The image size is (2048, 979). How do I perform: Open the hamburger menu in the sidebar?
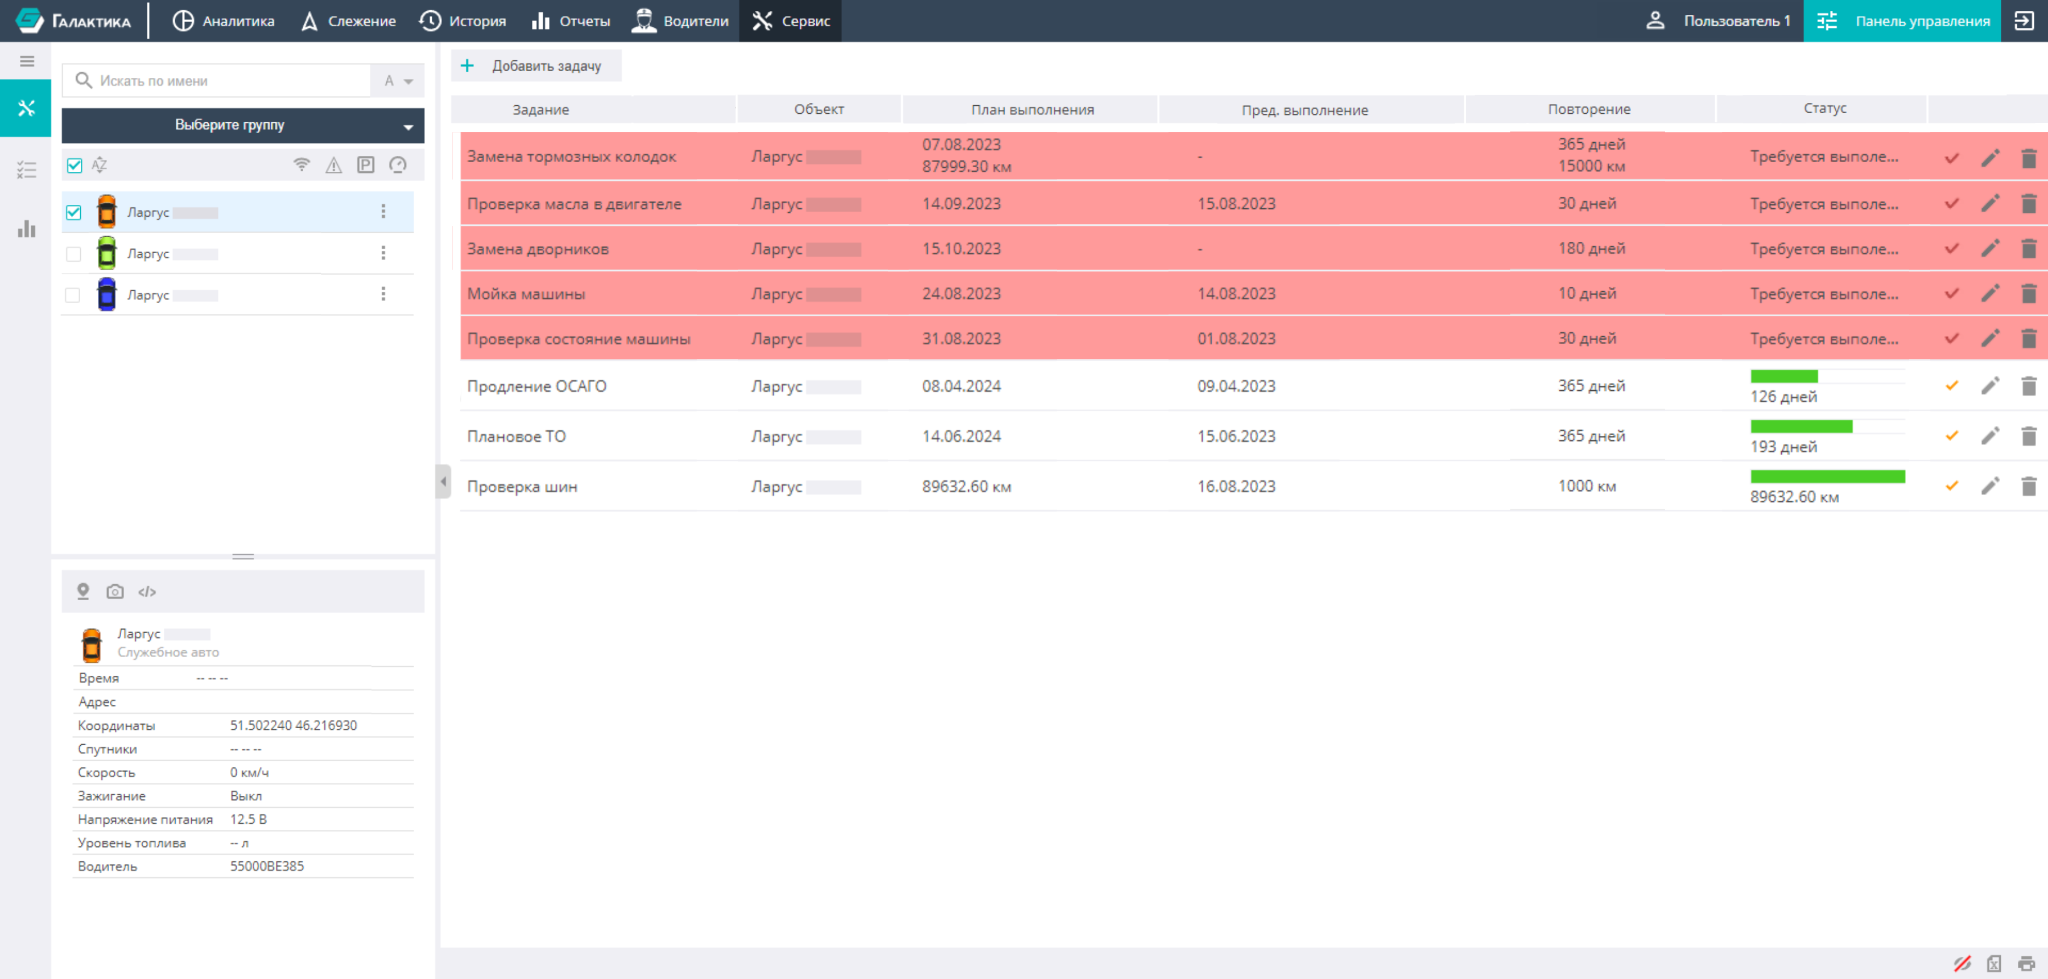coord(27,61)
